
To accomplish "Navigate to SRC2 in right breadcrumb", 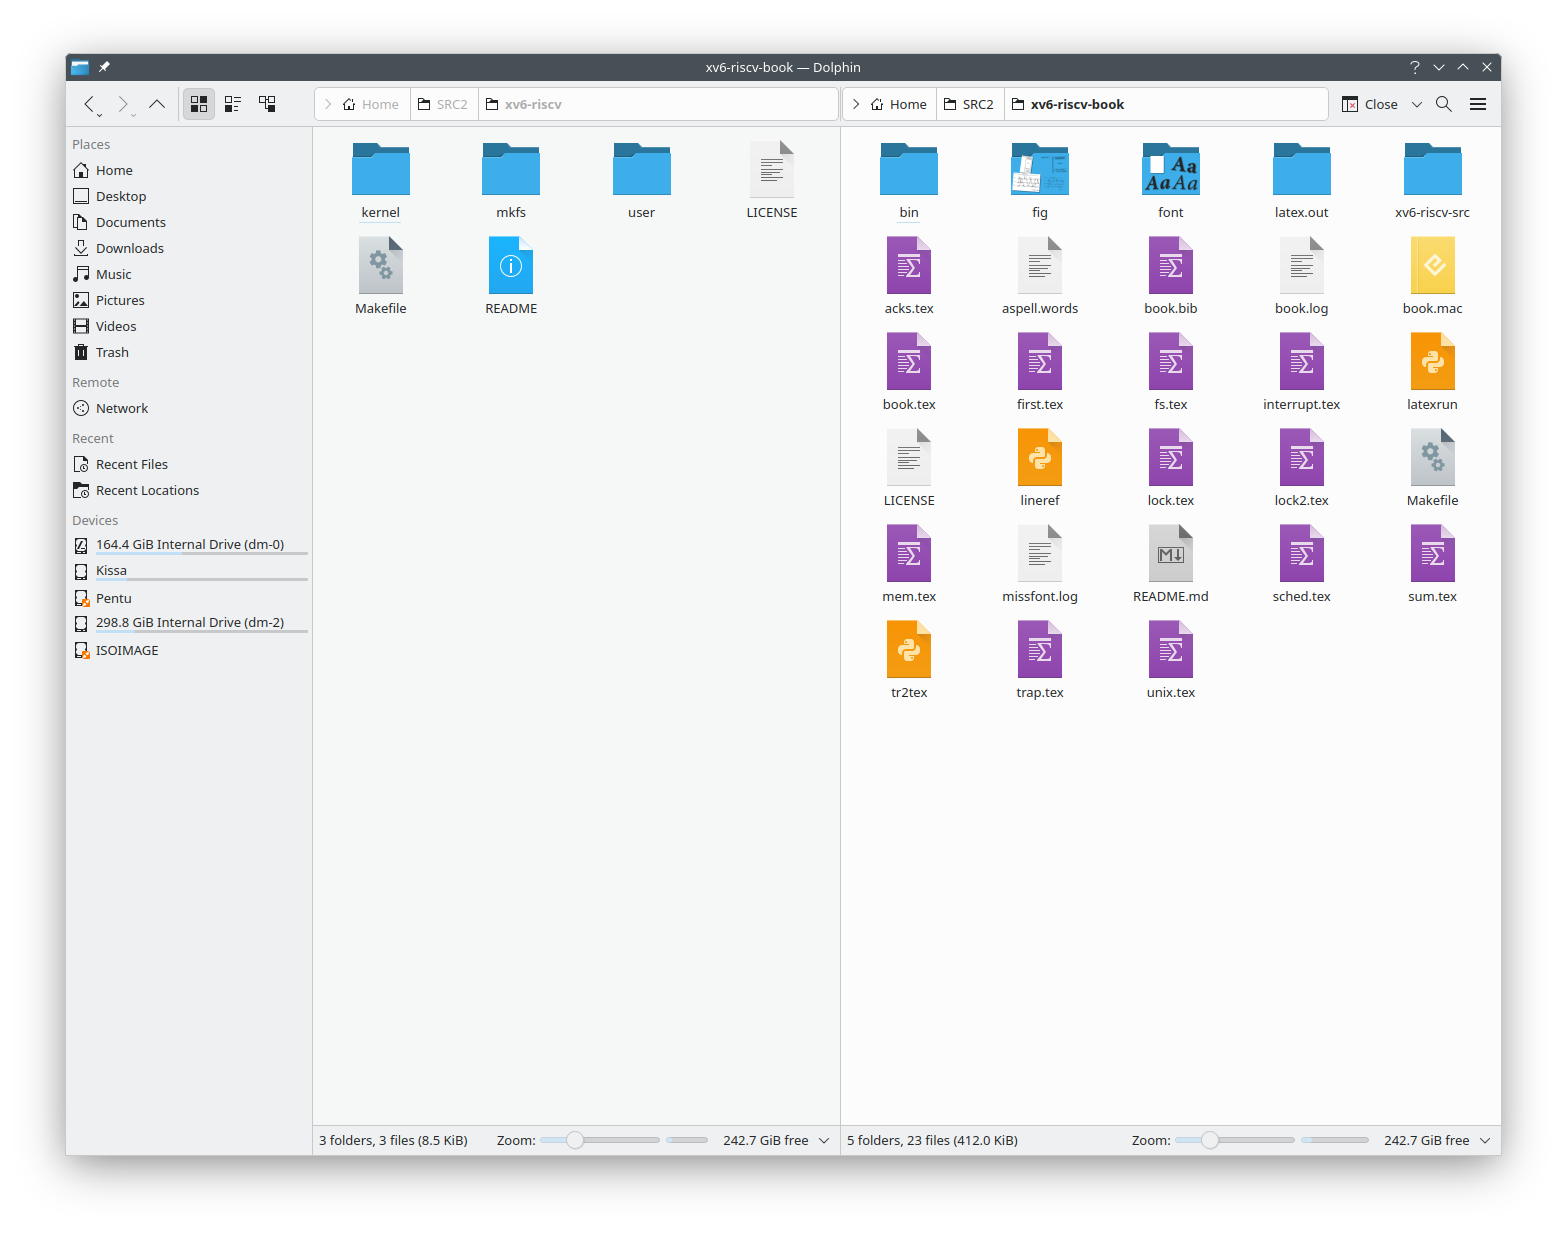I will click(x=970, y=104).
